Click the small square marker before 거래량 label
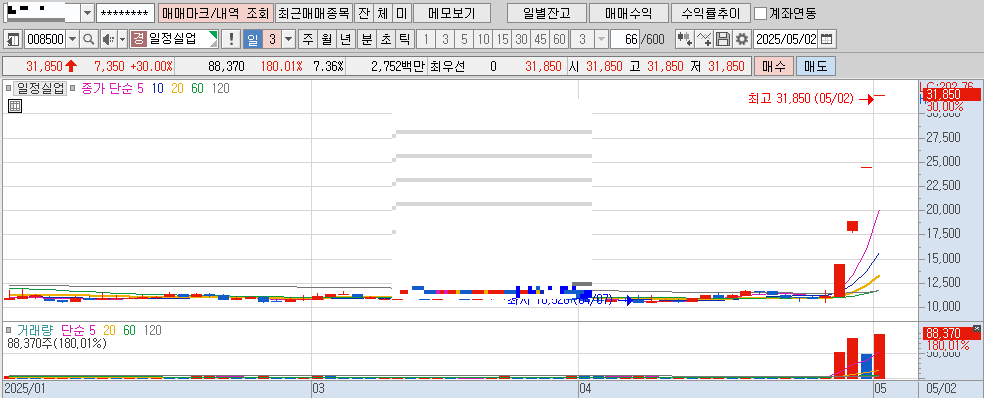The width and height of the screenshot is (984, 398). click(x=9, y=330)
